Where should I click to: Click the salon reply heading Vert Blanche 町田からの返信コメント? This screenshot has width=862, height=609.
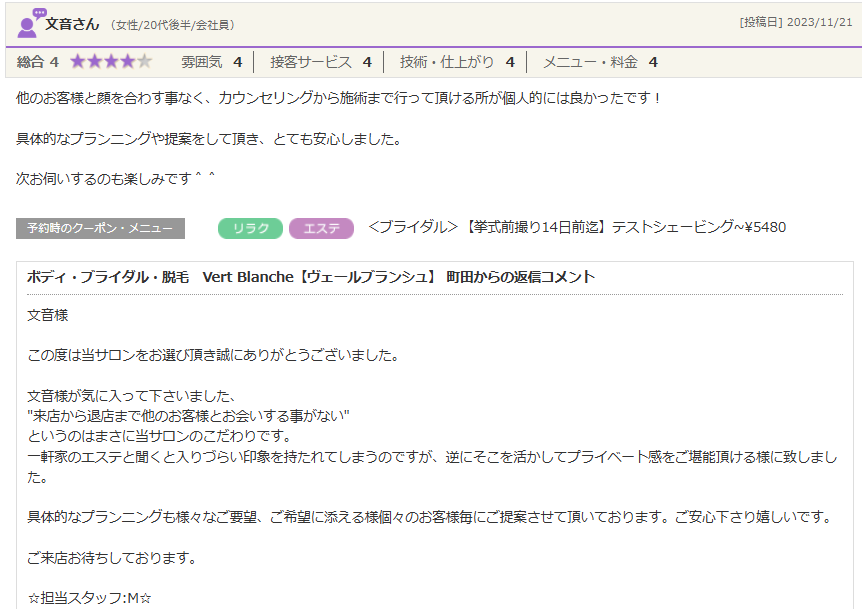[x=311, y=277]
